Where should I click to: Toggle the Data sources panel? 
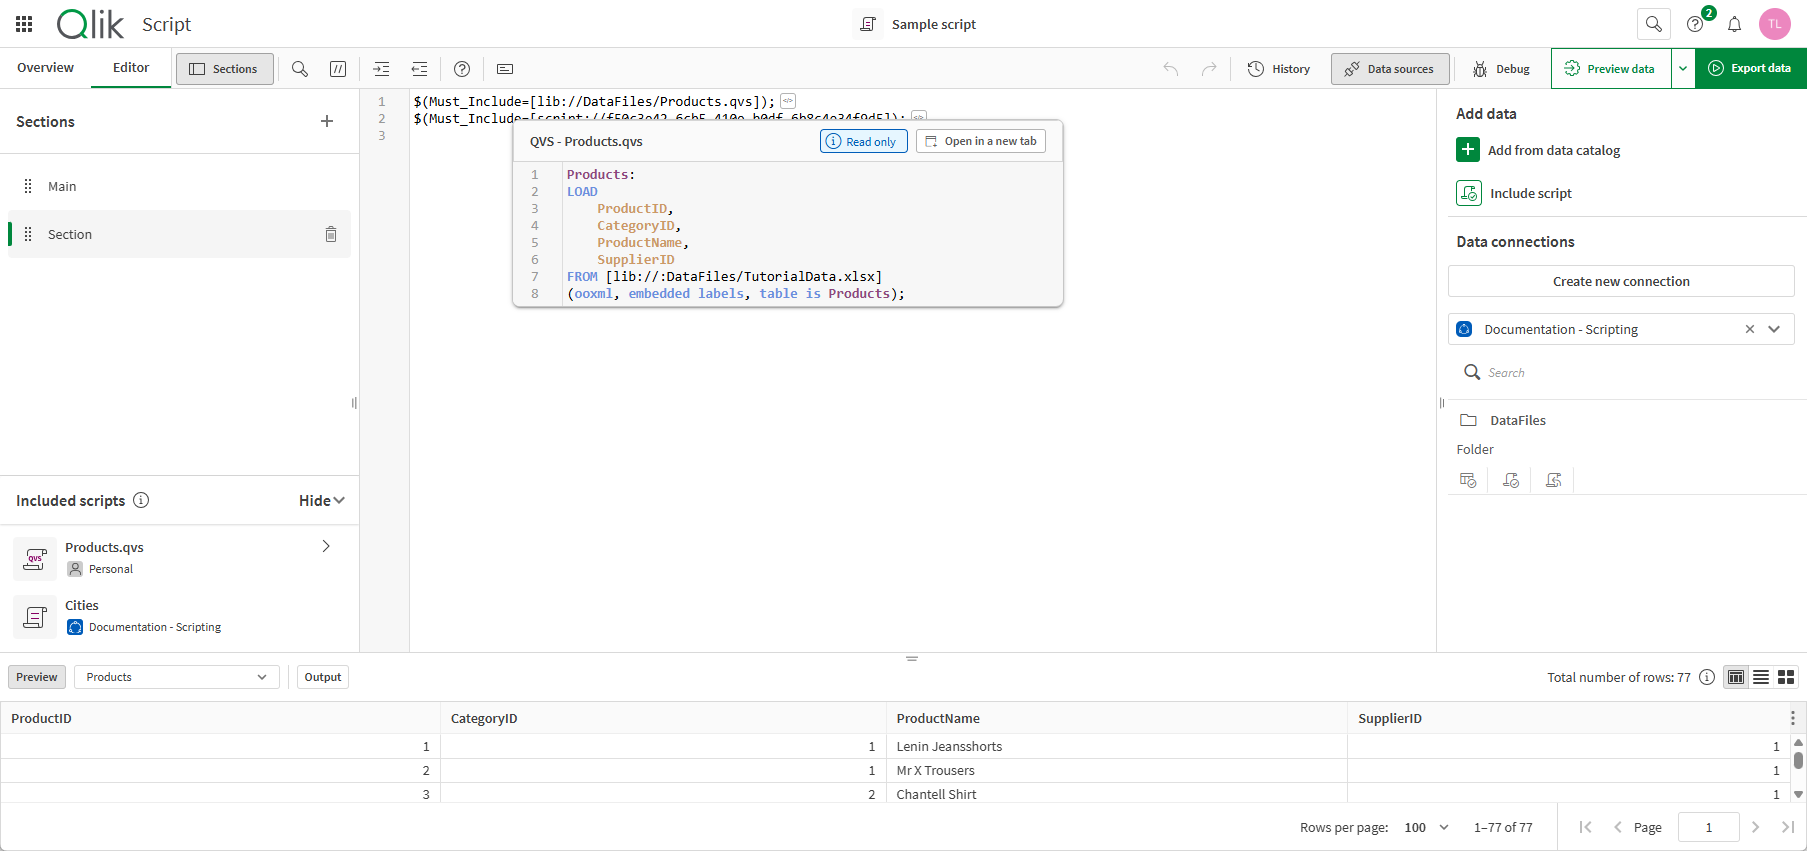pos(1389,69)
